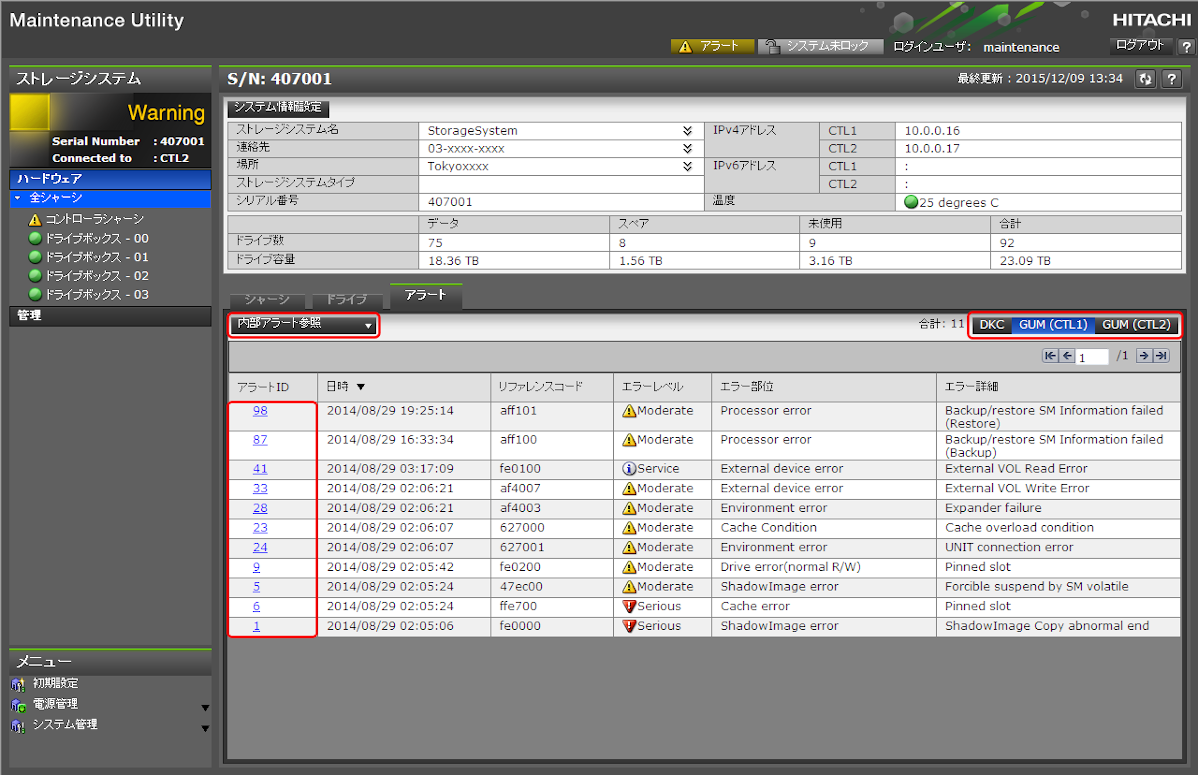The image size is (1198, 775).
Task: Switch to GUM (CTL2) alerts
Action: tap(1135, 325)
